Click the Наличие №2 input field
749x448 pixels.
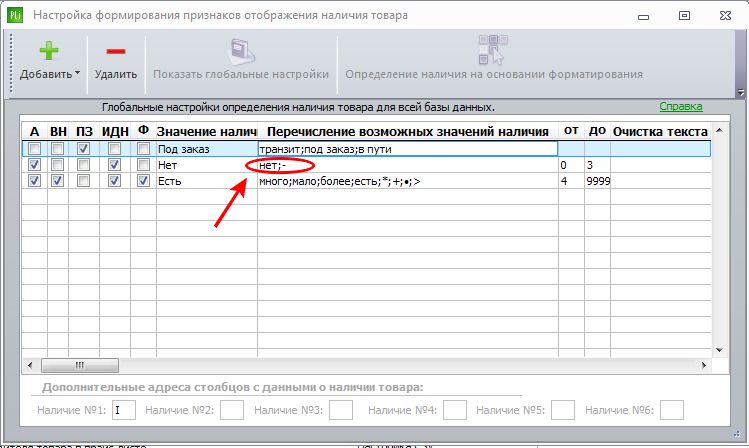point(232,410)
